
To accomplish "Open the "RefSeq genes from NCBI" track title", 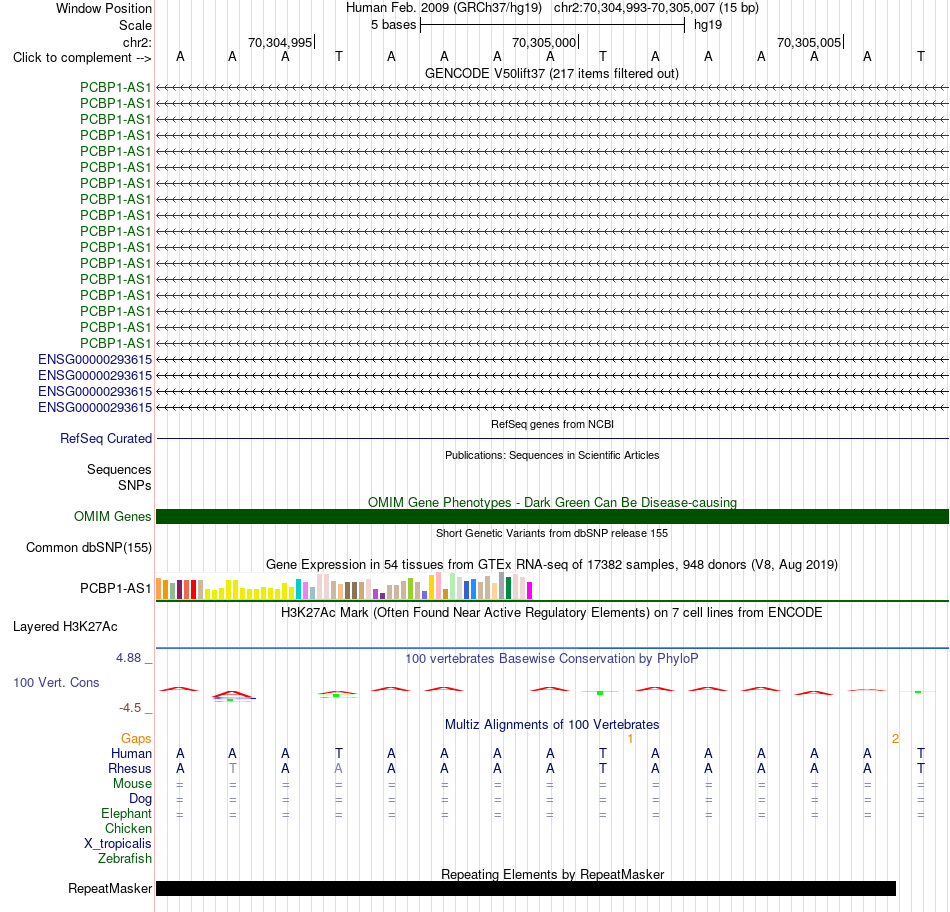I will point(552,424).
